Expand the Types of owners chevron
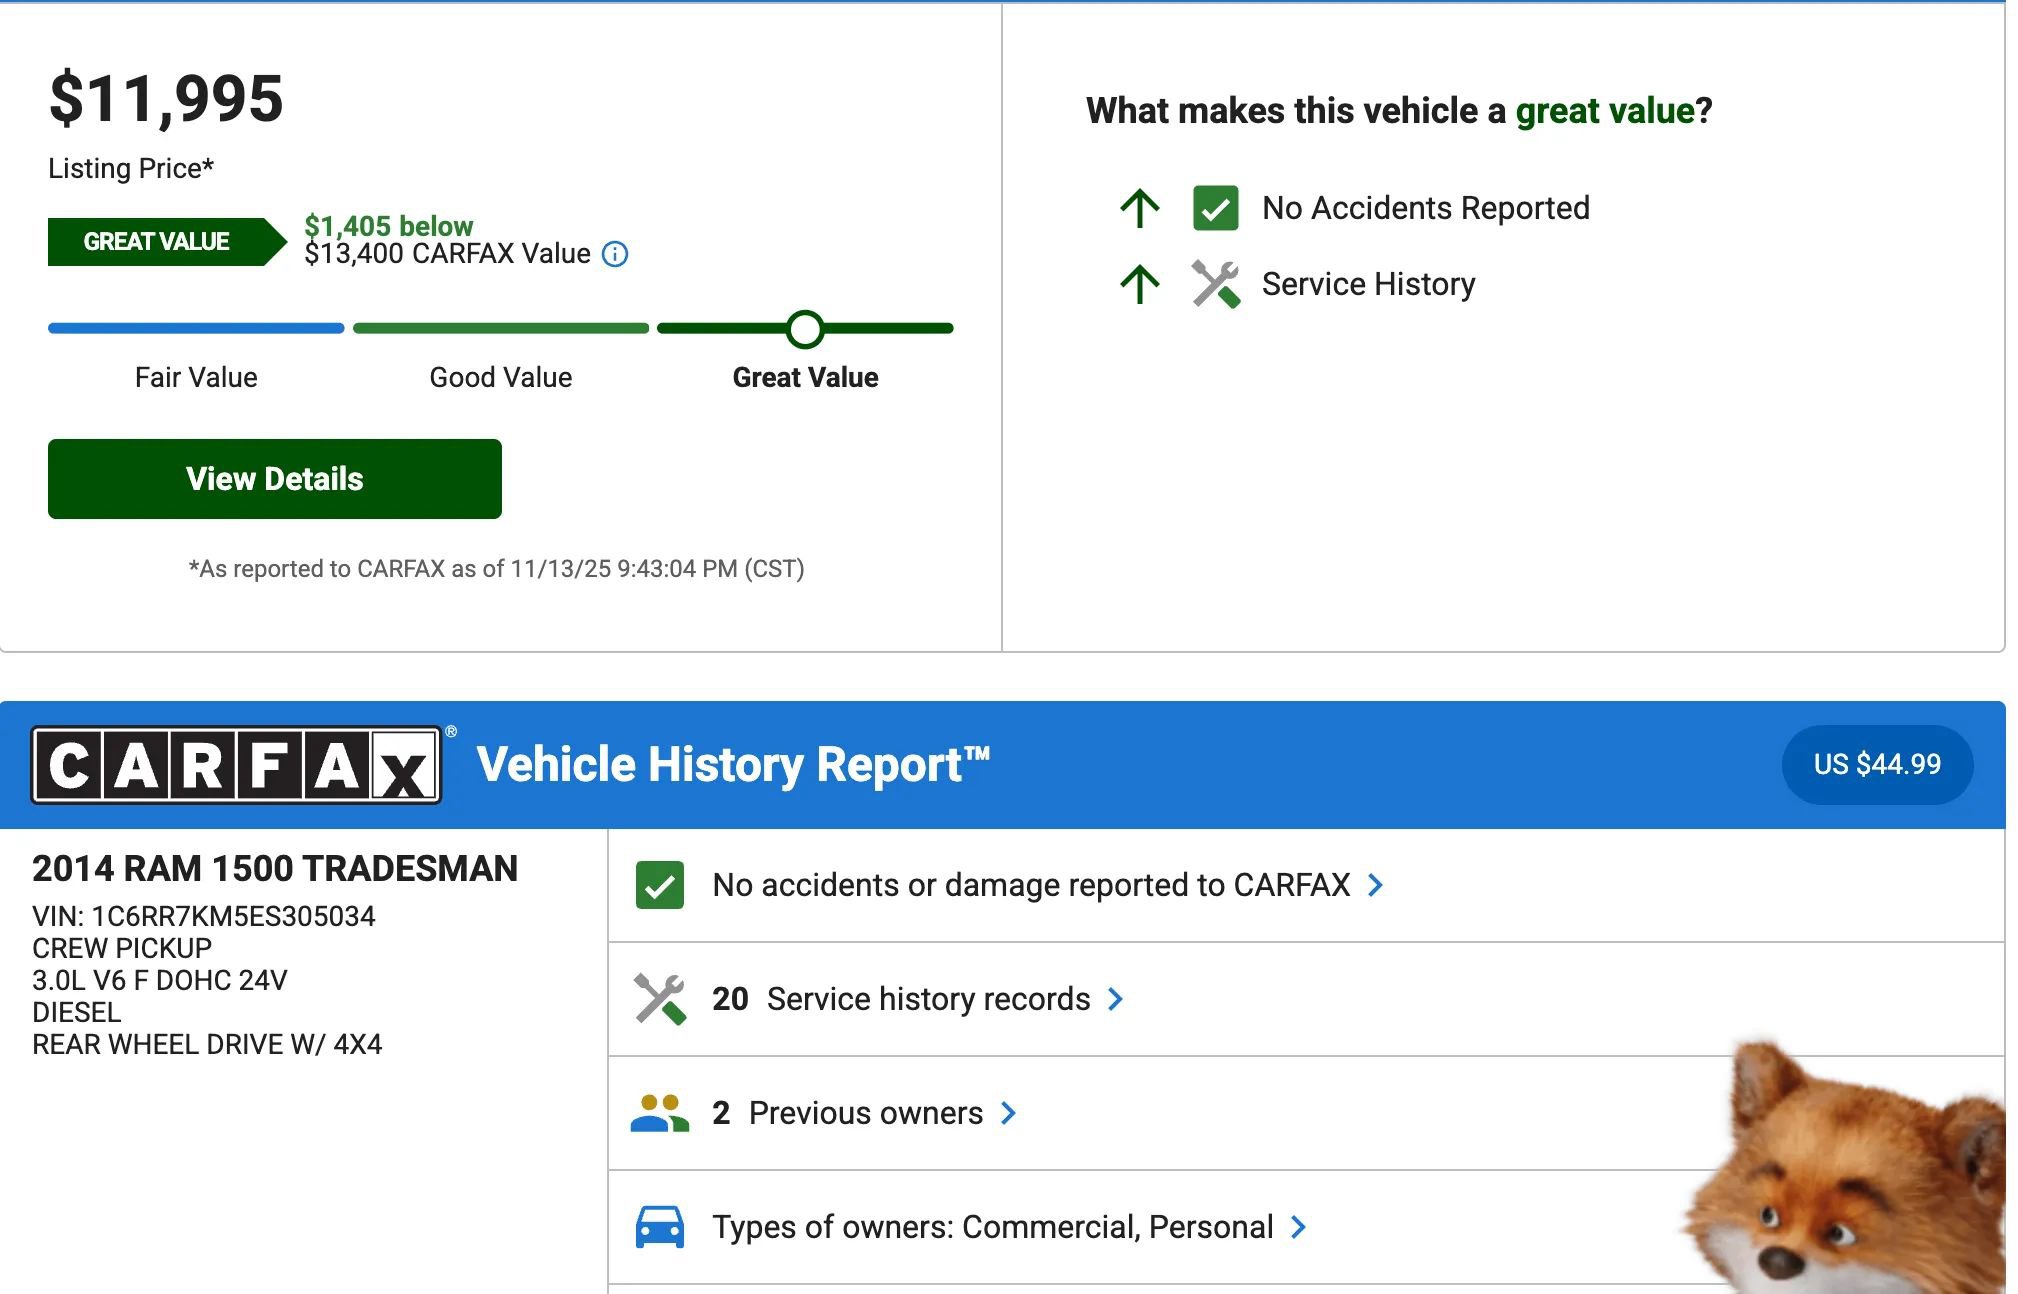This screenshot has height=1294, width=2018. (1298, 1227)
